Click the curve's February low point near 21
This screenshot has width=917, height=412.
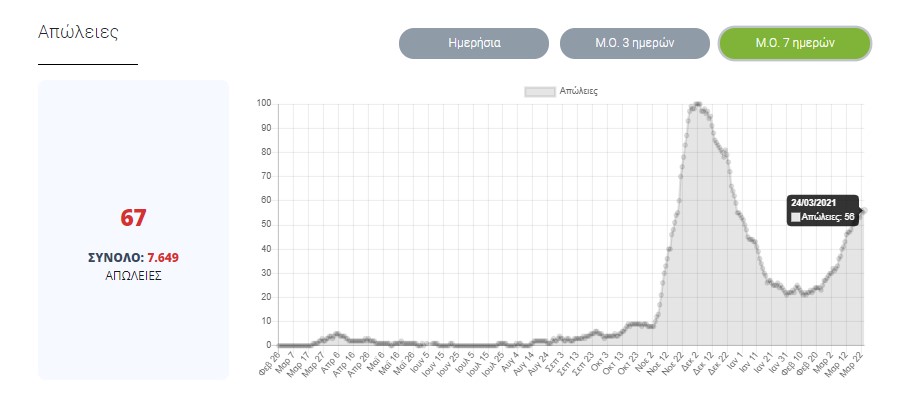point(788,294)
